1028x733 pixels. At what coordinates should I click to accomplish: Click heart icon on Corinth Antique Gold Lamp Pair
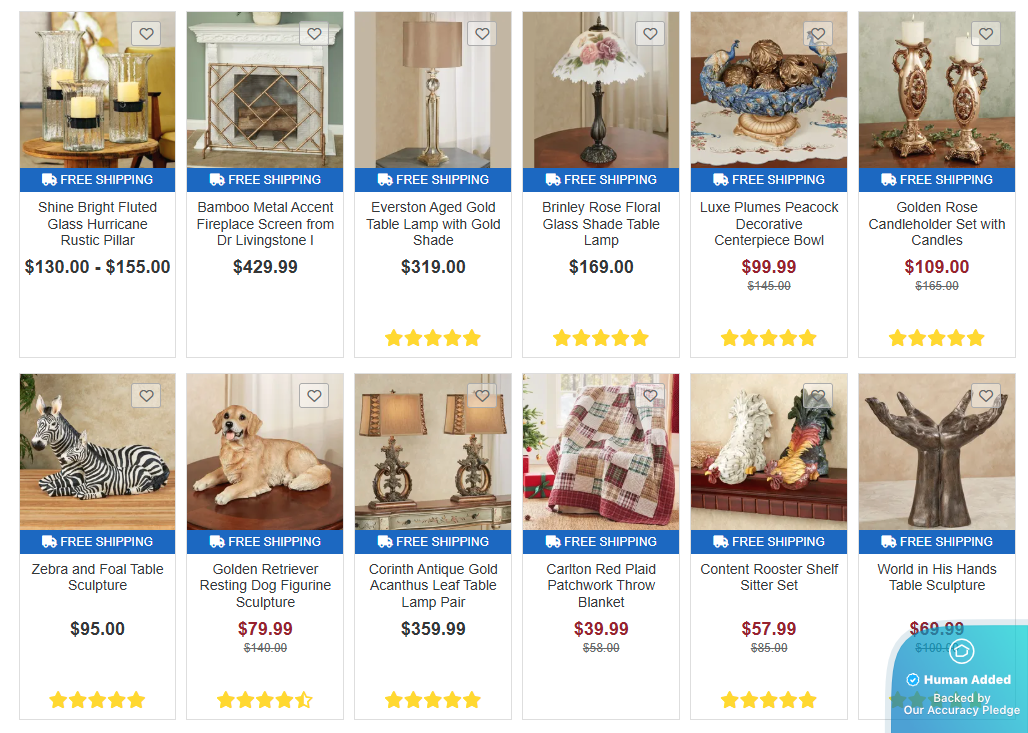482,395
